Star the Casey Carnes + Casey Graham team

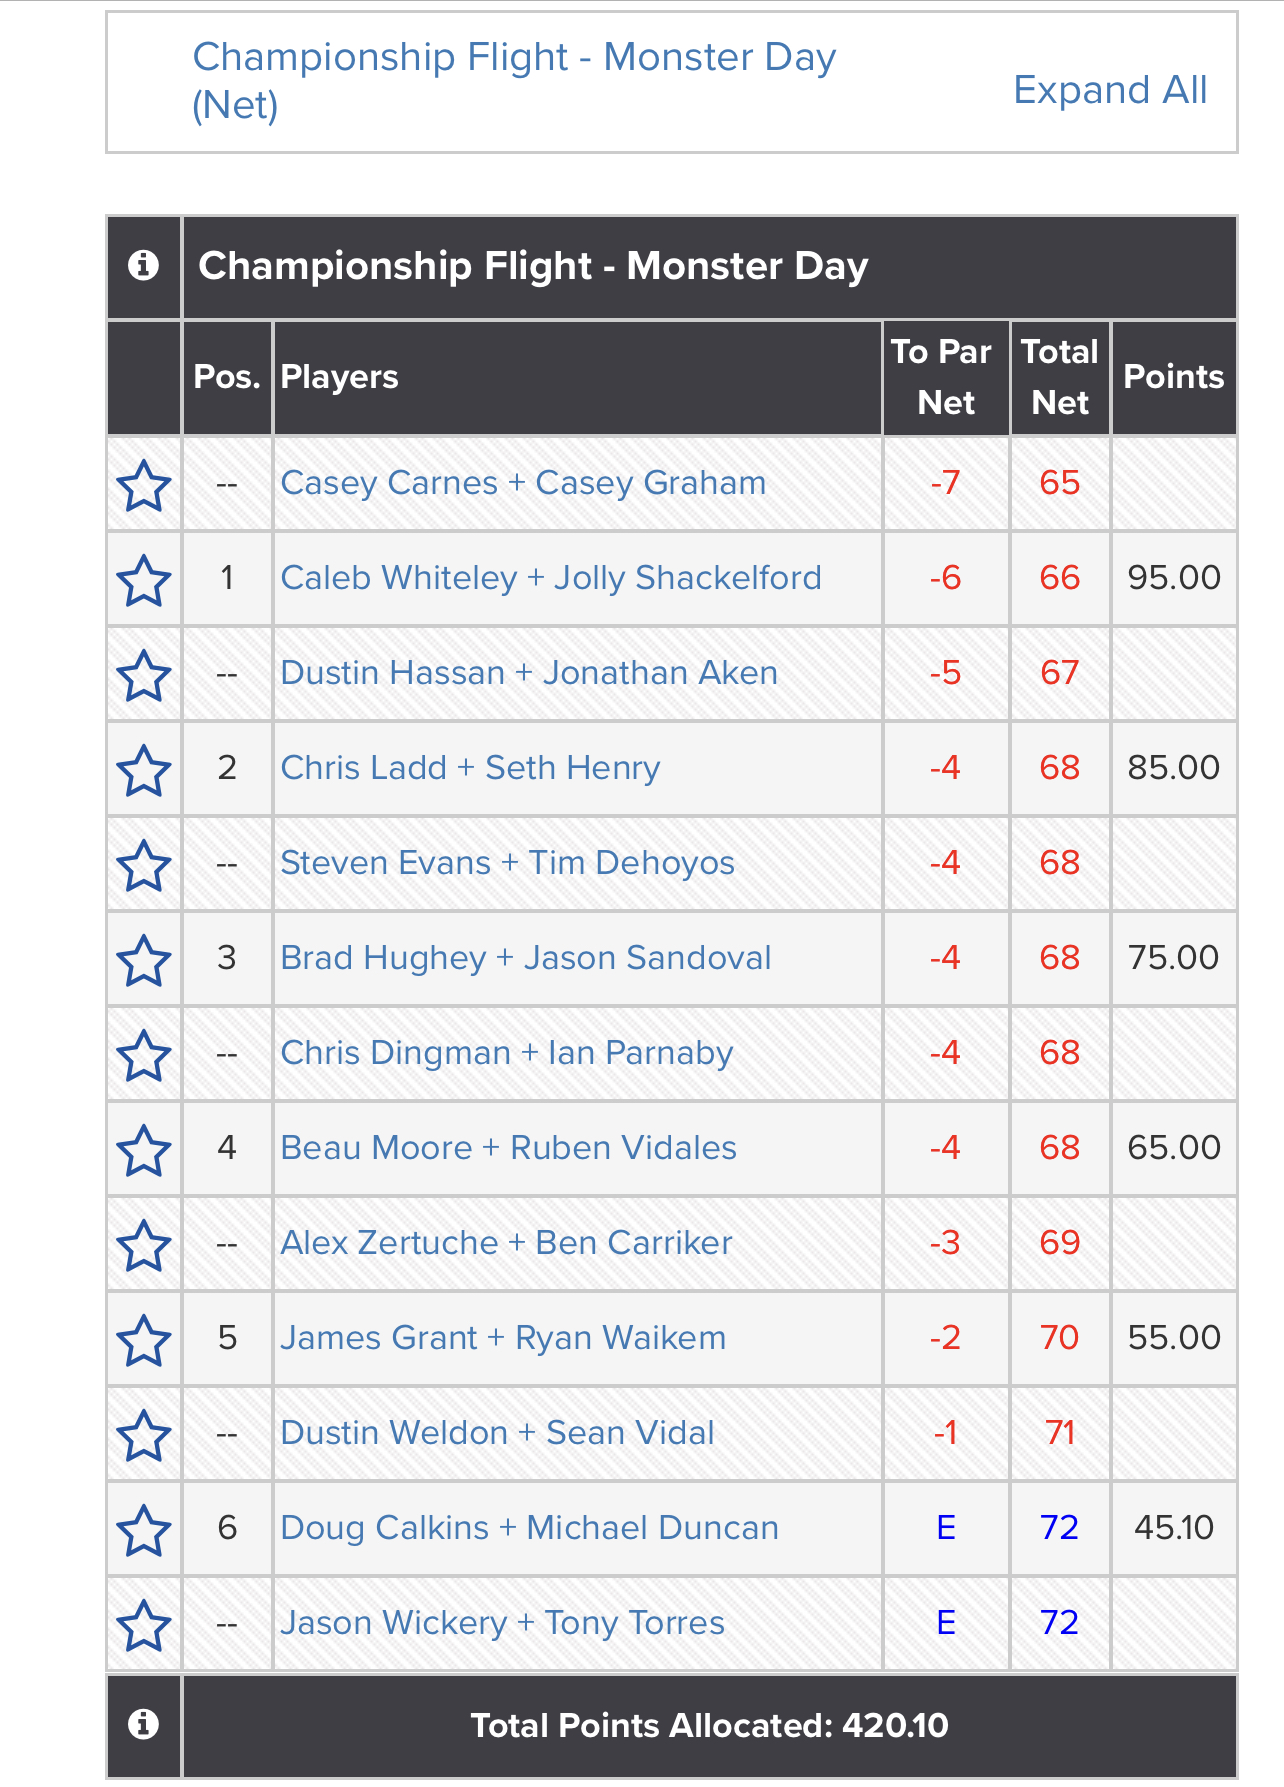coord(144,485)
